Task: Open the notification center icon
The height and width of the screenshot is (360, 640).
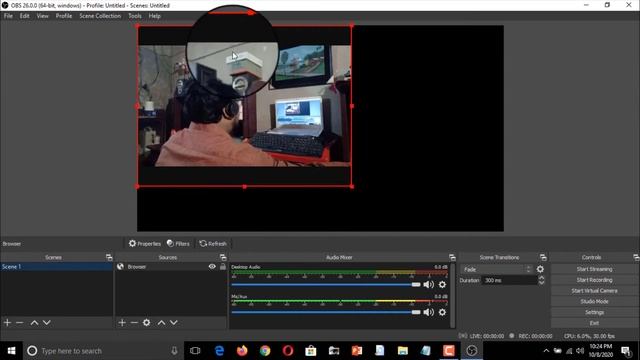Action: (x=626, y=351)
